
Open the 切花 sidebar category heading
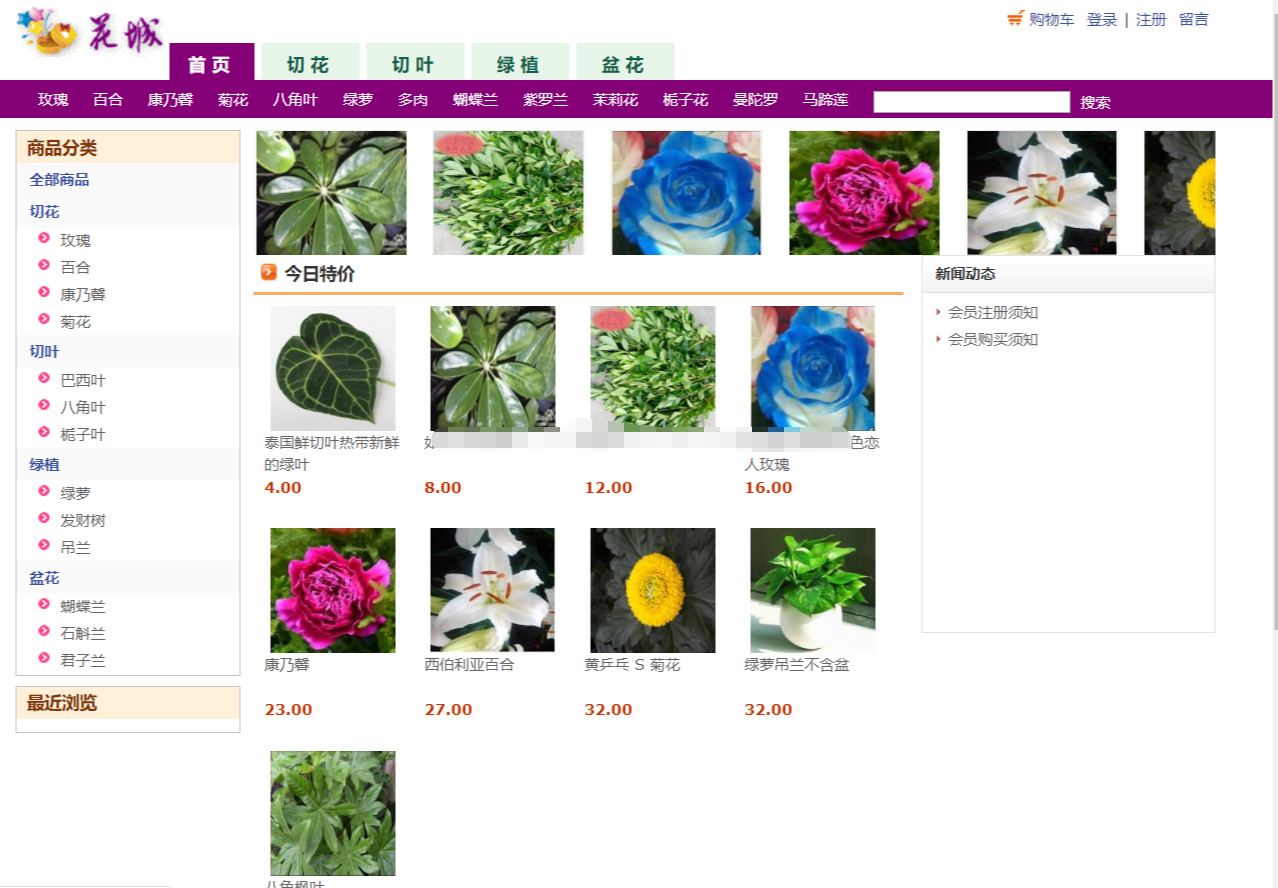tap(44, 212)
